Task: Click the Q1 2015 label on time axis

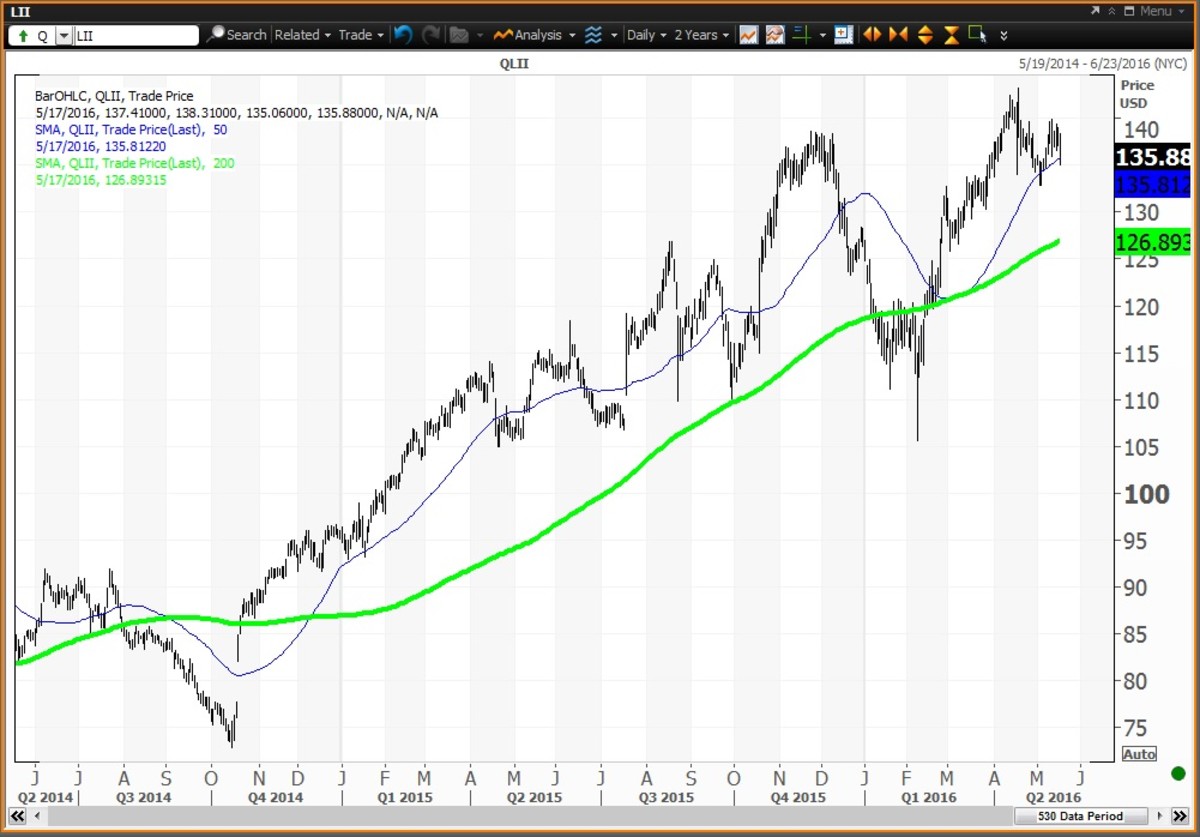Action: 407,797
